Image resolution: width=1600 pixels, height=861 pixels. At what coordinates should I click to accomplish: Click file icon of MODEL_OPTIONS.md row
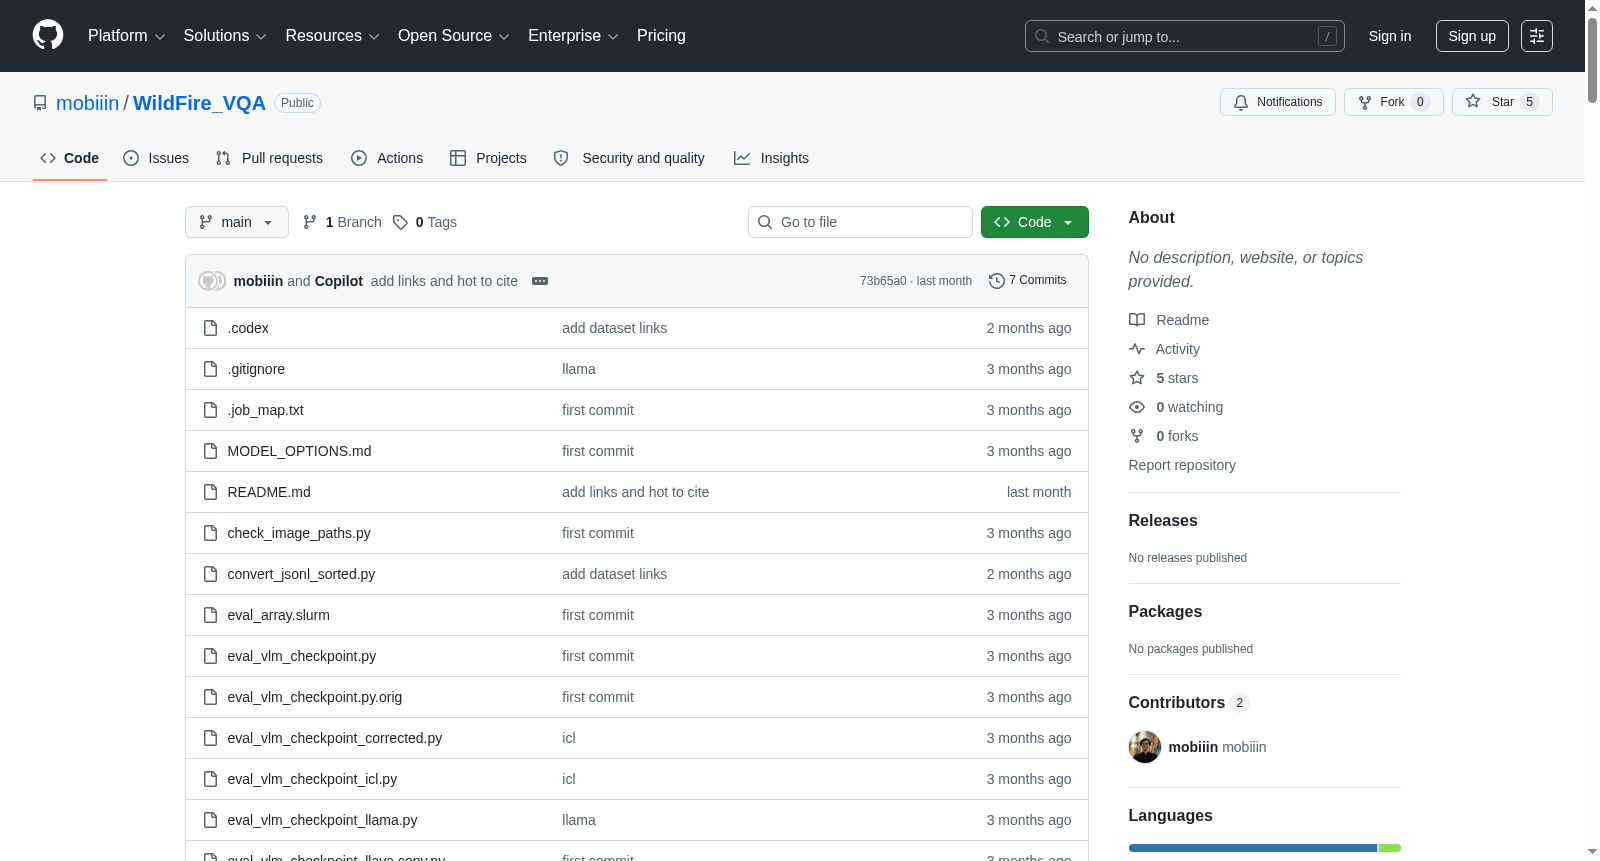point(210,451)
